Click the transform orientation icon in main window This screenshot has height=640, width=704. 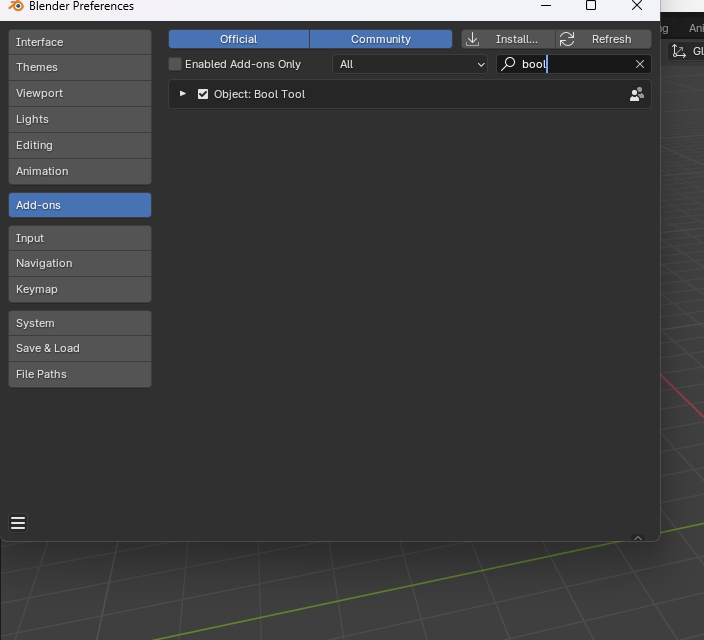click(679, 51)
